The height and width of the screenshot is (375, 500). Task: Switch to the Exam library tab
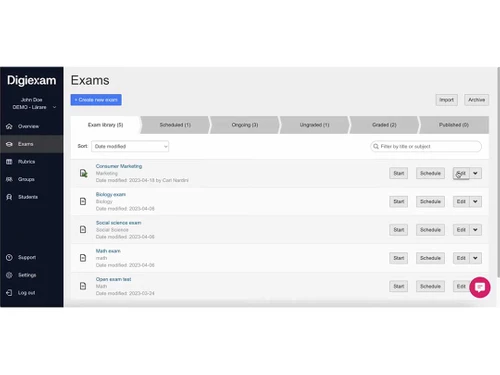pos(105,125)
